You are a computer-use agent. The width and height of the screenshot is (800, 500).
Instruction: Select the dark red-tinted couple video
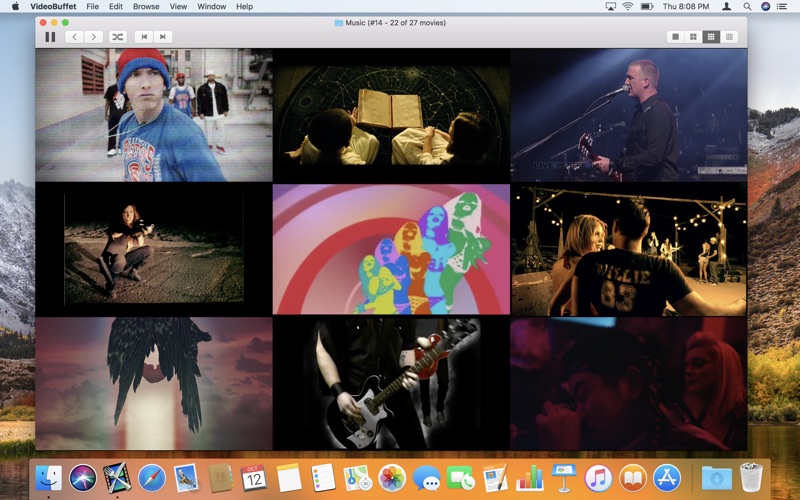pos(629,383)
